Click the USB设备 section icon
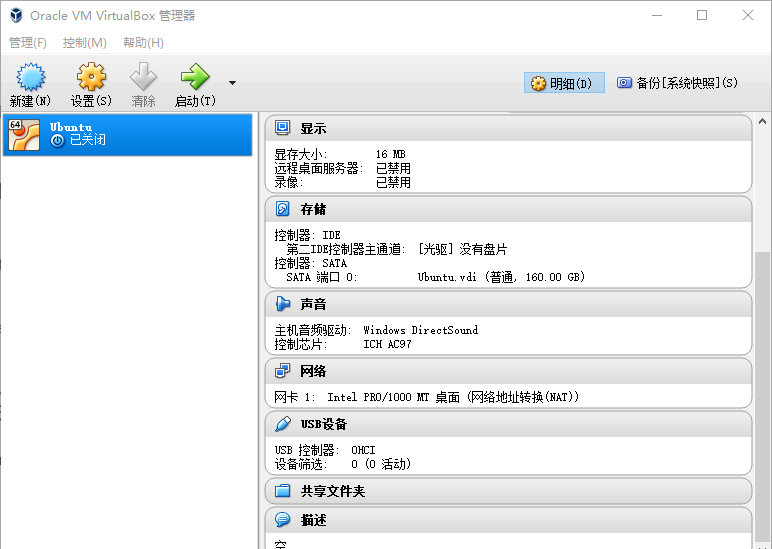The image size is (772, 549). pyautogui.click(x=283, y=424)
